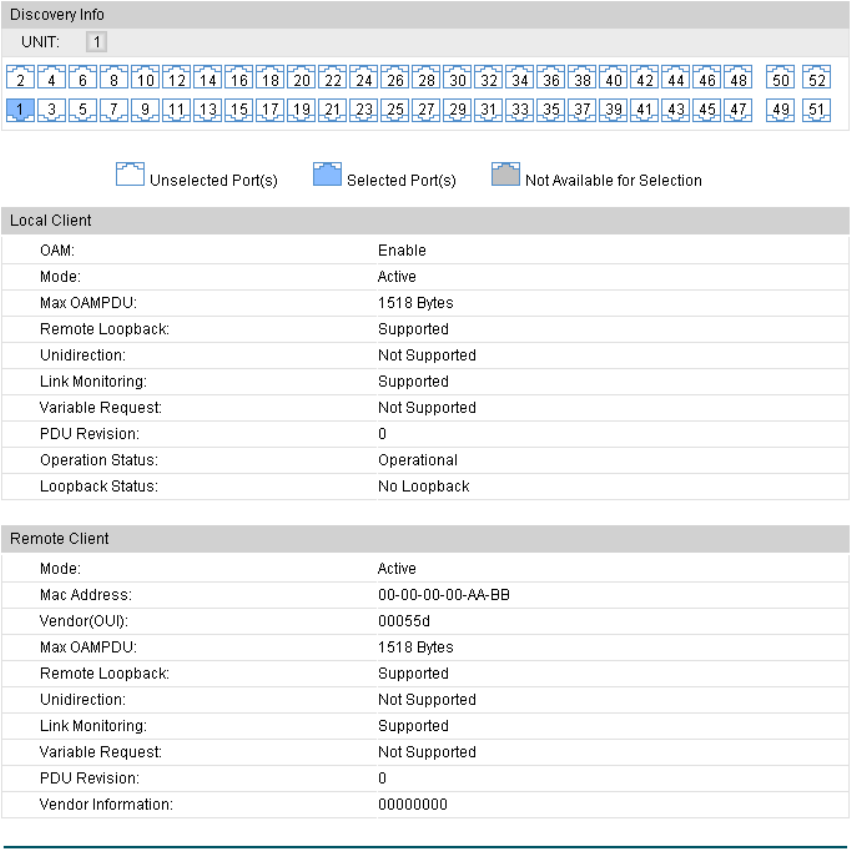Viewport: 851px width, 856px height.
Task: Click the Selected Port(s) legend icon
Action: [x=327, y=174]
